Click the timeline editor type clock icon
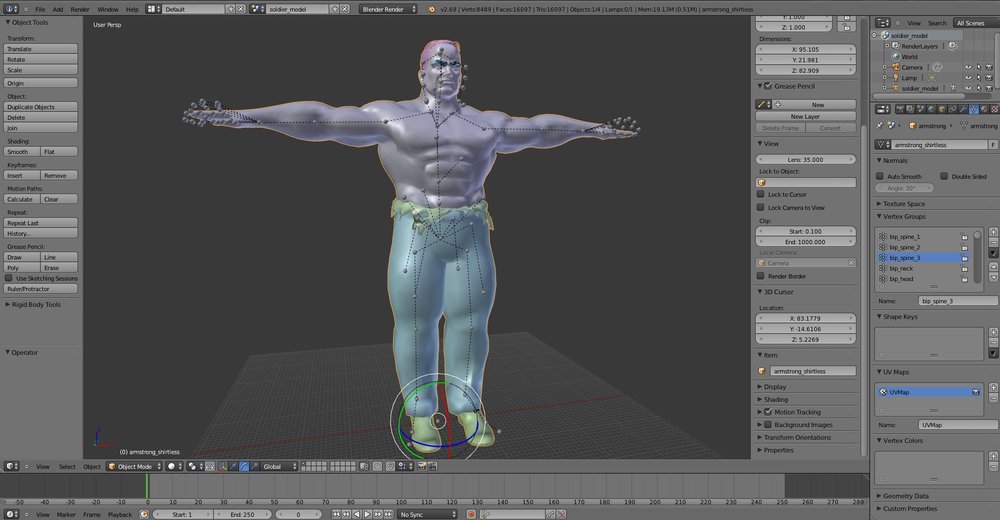This screenshot has width=1000, height=520. click(x=11, y=514)
